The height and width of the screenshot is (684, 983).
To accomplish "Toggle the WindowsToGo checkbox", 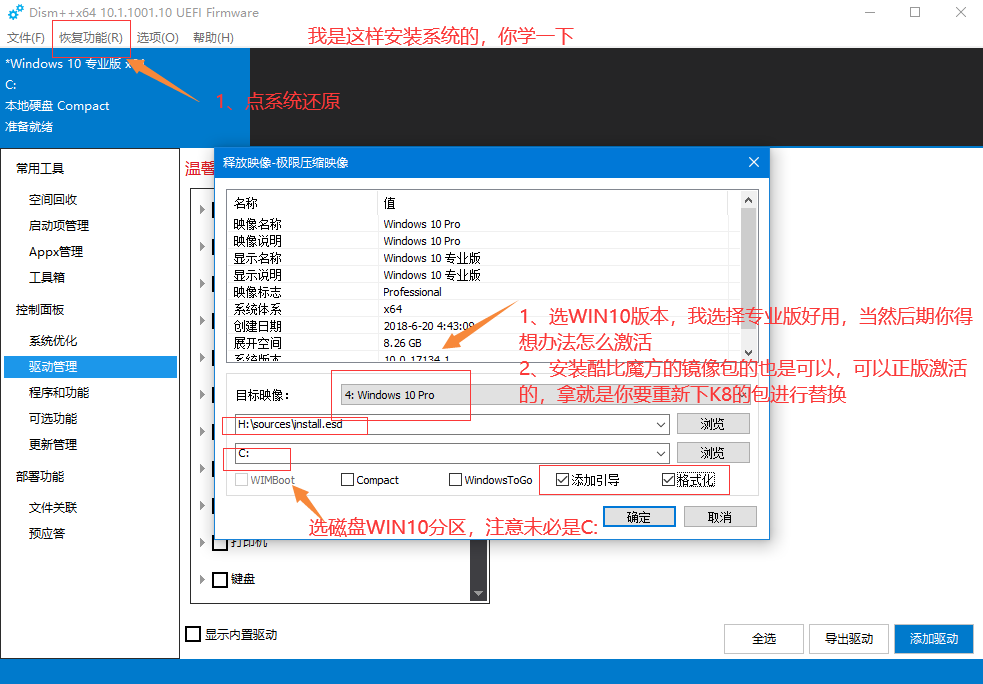I will pyautogui.click(x=456, y=480).
